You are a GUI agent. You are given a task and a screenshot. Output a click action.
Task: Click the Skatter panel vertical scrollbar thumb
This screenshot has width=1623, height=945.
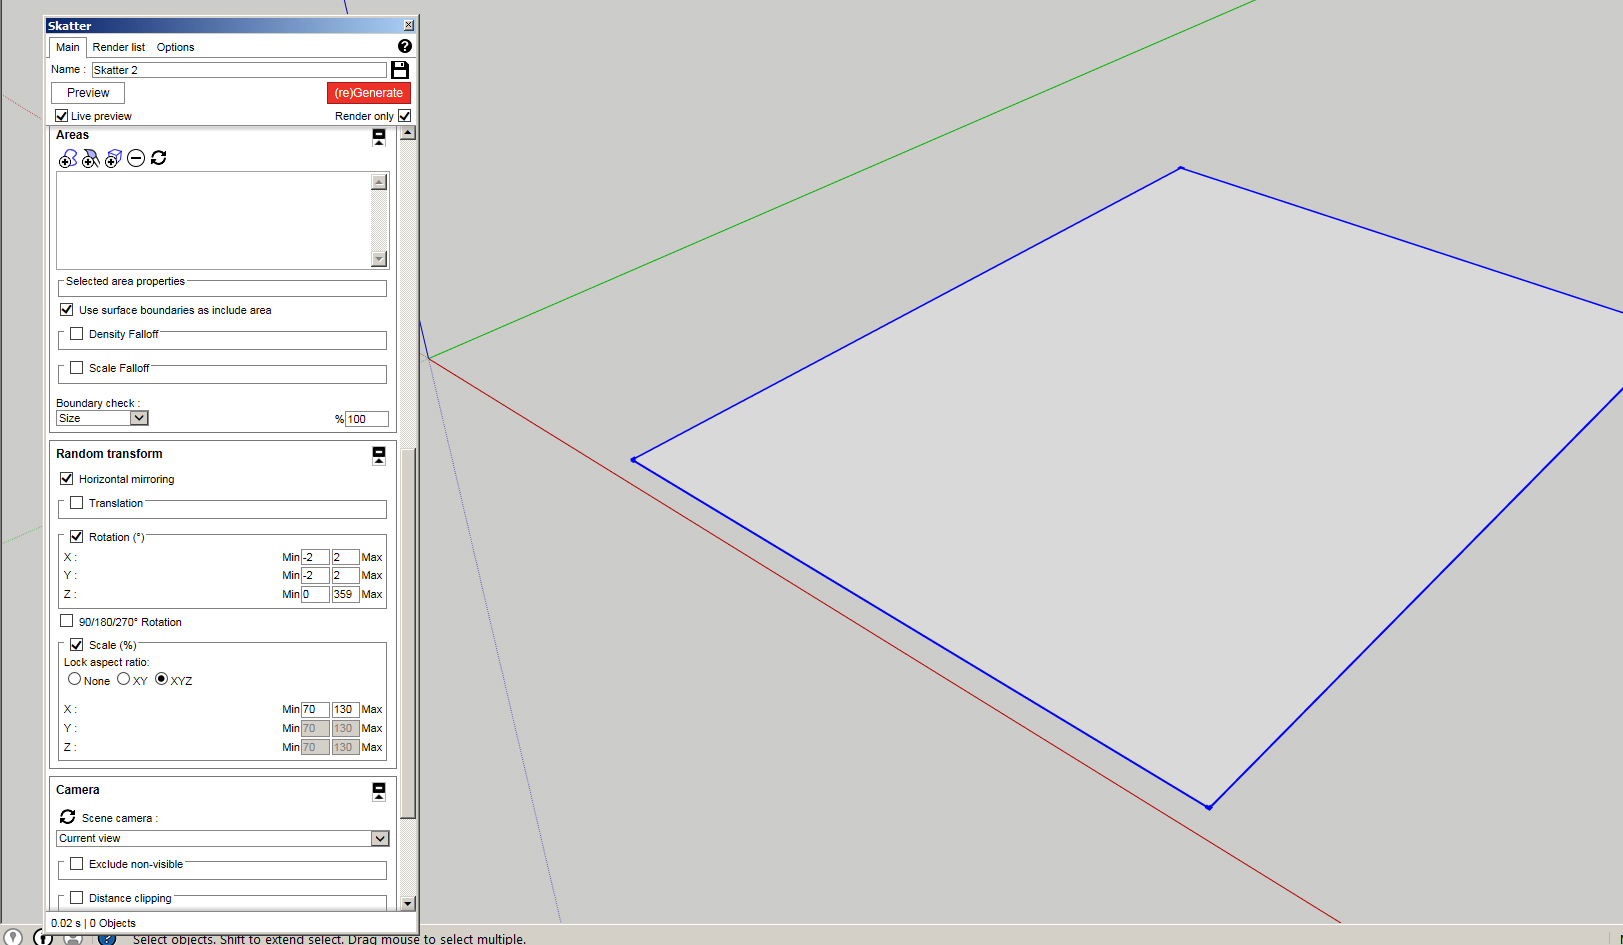pyautogui.click(x=408, y=634)
